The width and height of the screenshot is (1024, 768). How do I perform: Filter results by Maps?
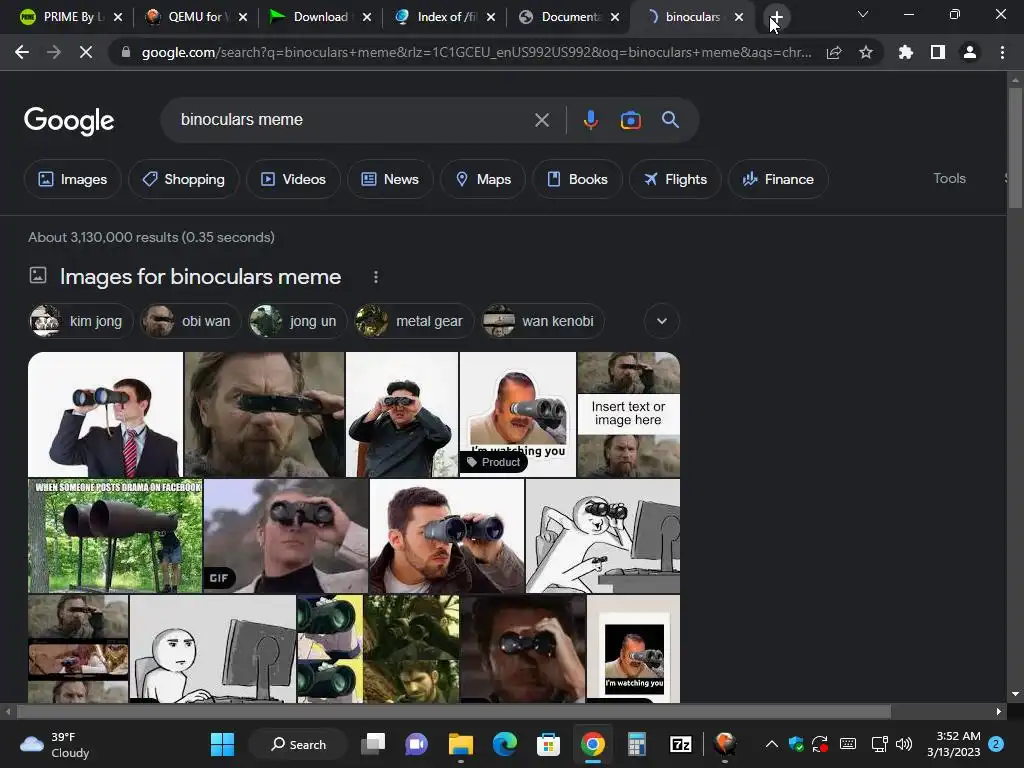pos(483,179)
